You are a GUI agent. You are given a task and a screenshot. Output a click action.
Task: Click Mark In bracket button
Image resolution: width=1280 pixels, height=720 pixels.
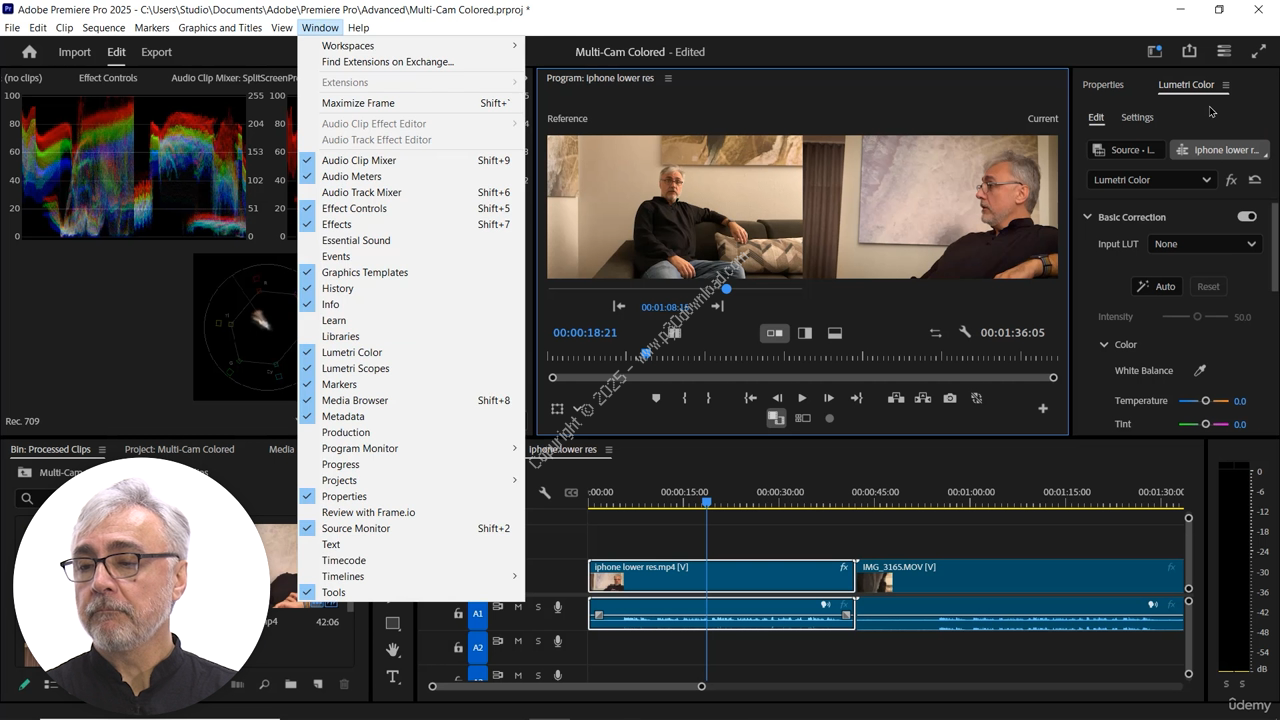coord(684,398)
